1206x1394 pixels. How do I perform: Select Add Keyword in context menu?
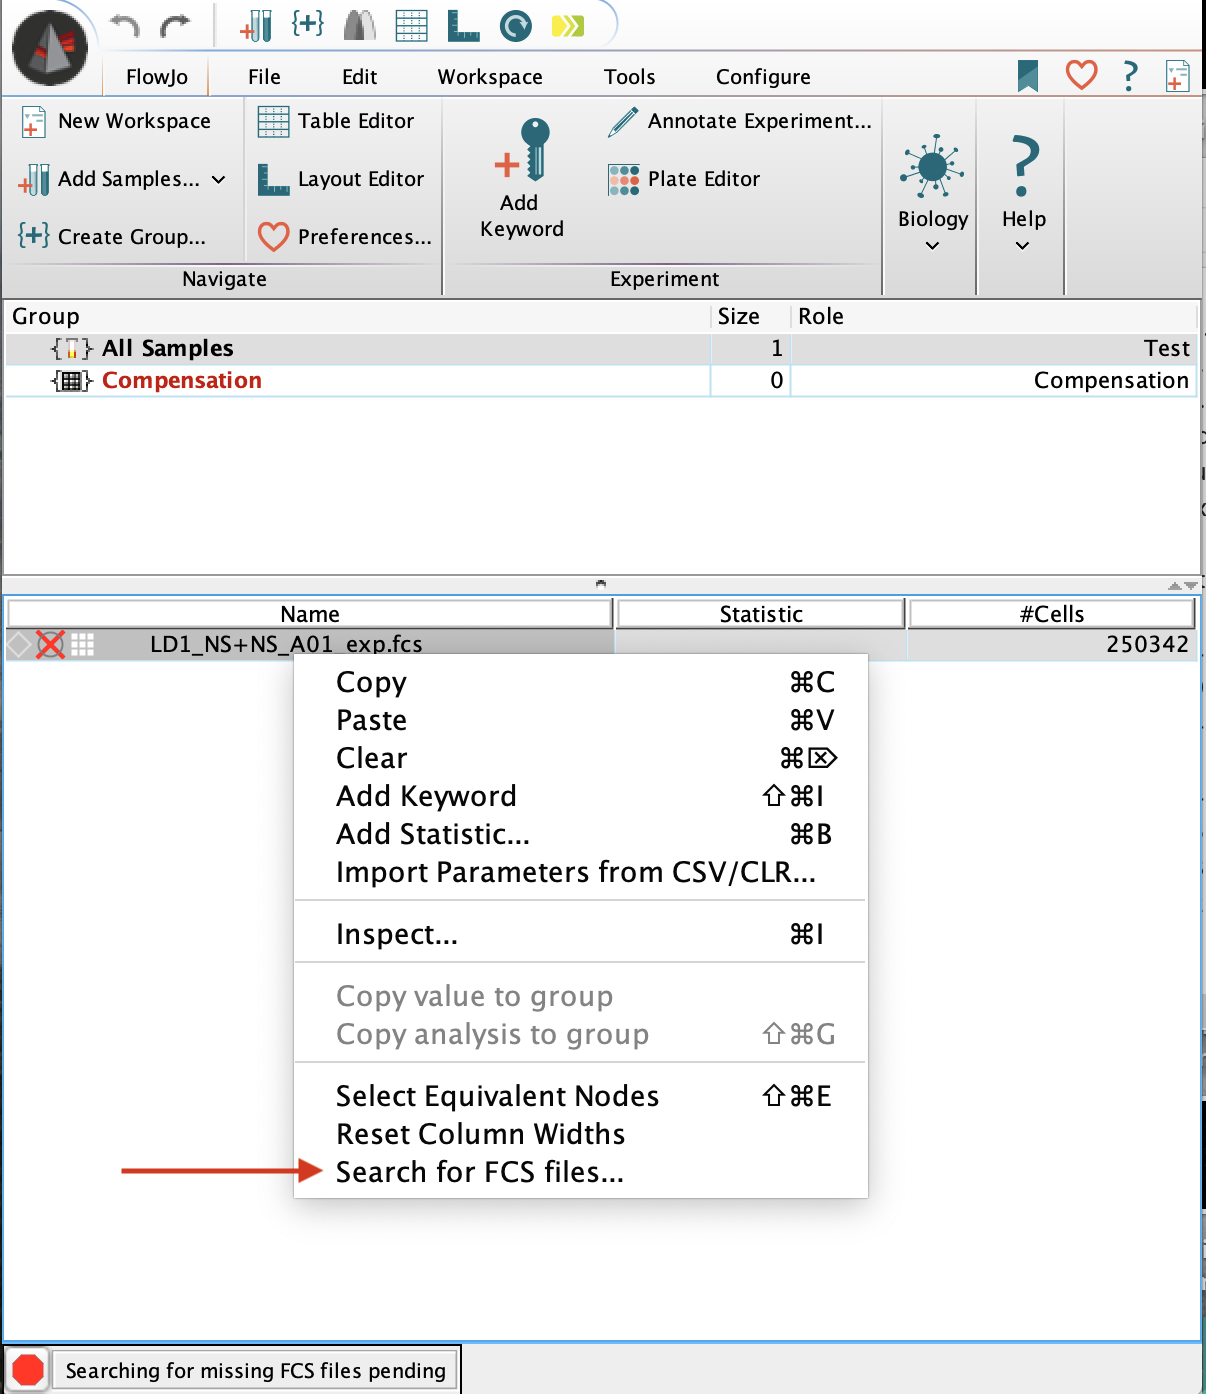[x=581, y=796]
